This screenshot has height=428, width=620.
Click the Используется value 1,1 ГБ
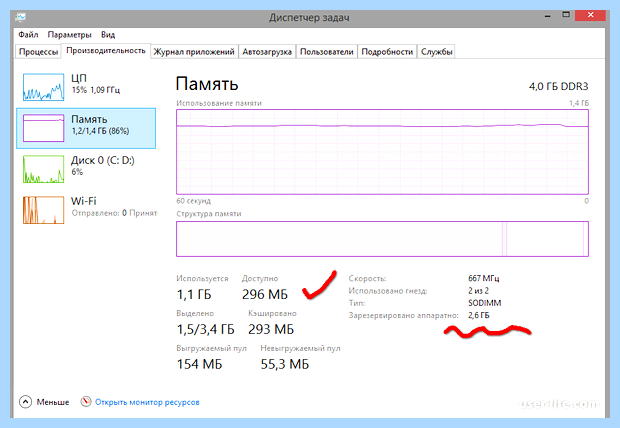[x=194, y=295]
